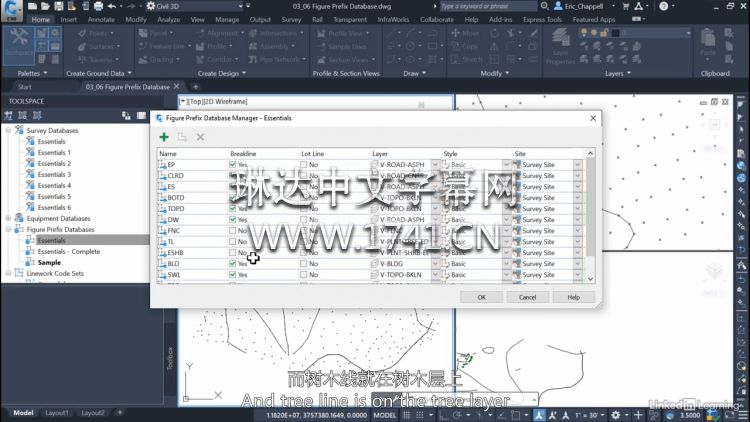Click the Customization menu icon on status bar
The image size is (750, 422).
coord(743,415)
